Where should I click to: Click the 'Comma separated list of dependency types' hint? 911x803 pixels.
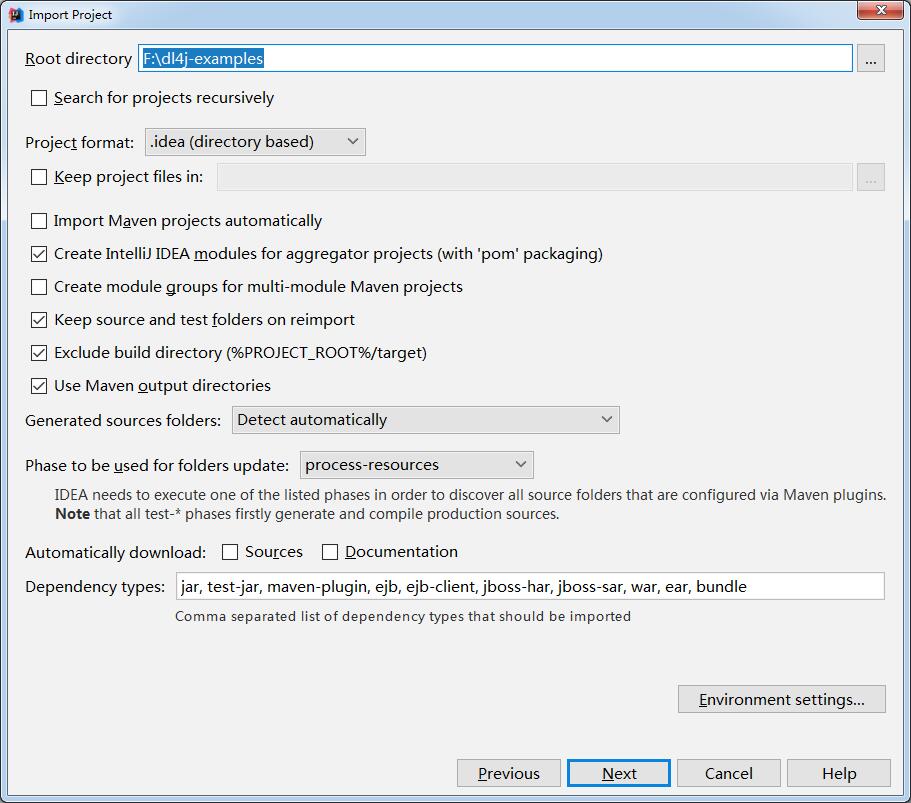click(x=403, y=616)
